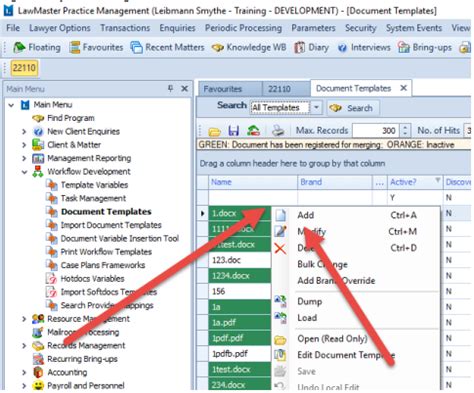Select the 156 template row
The height and width of the screenshot is (393, 474).
click(240, 291)
